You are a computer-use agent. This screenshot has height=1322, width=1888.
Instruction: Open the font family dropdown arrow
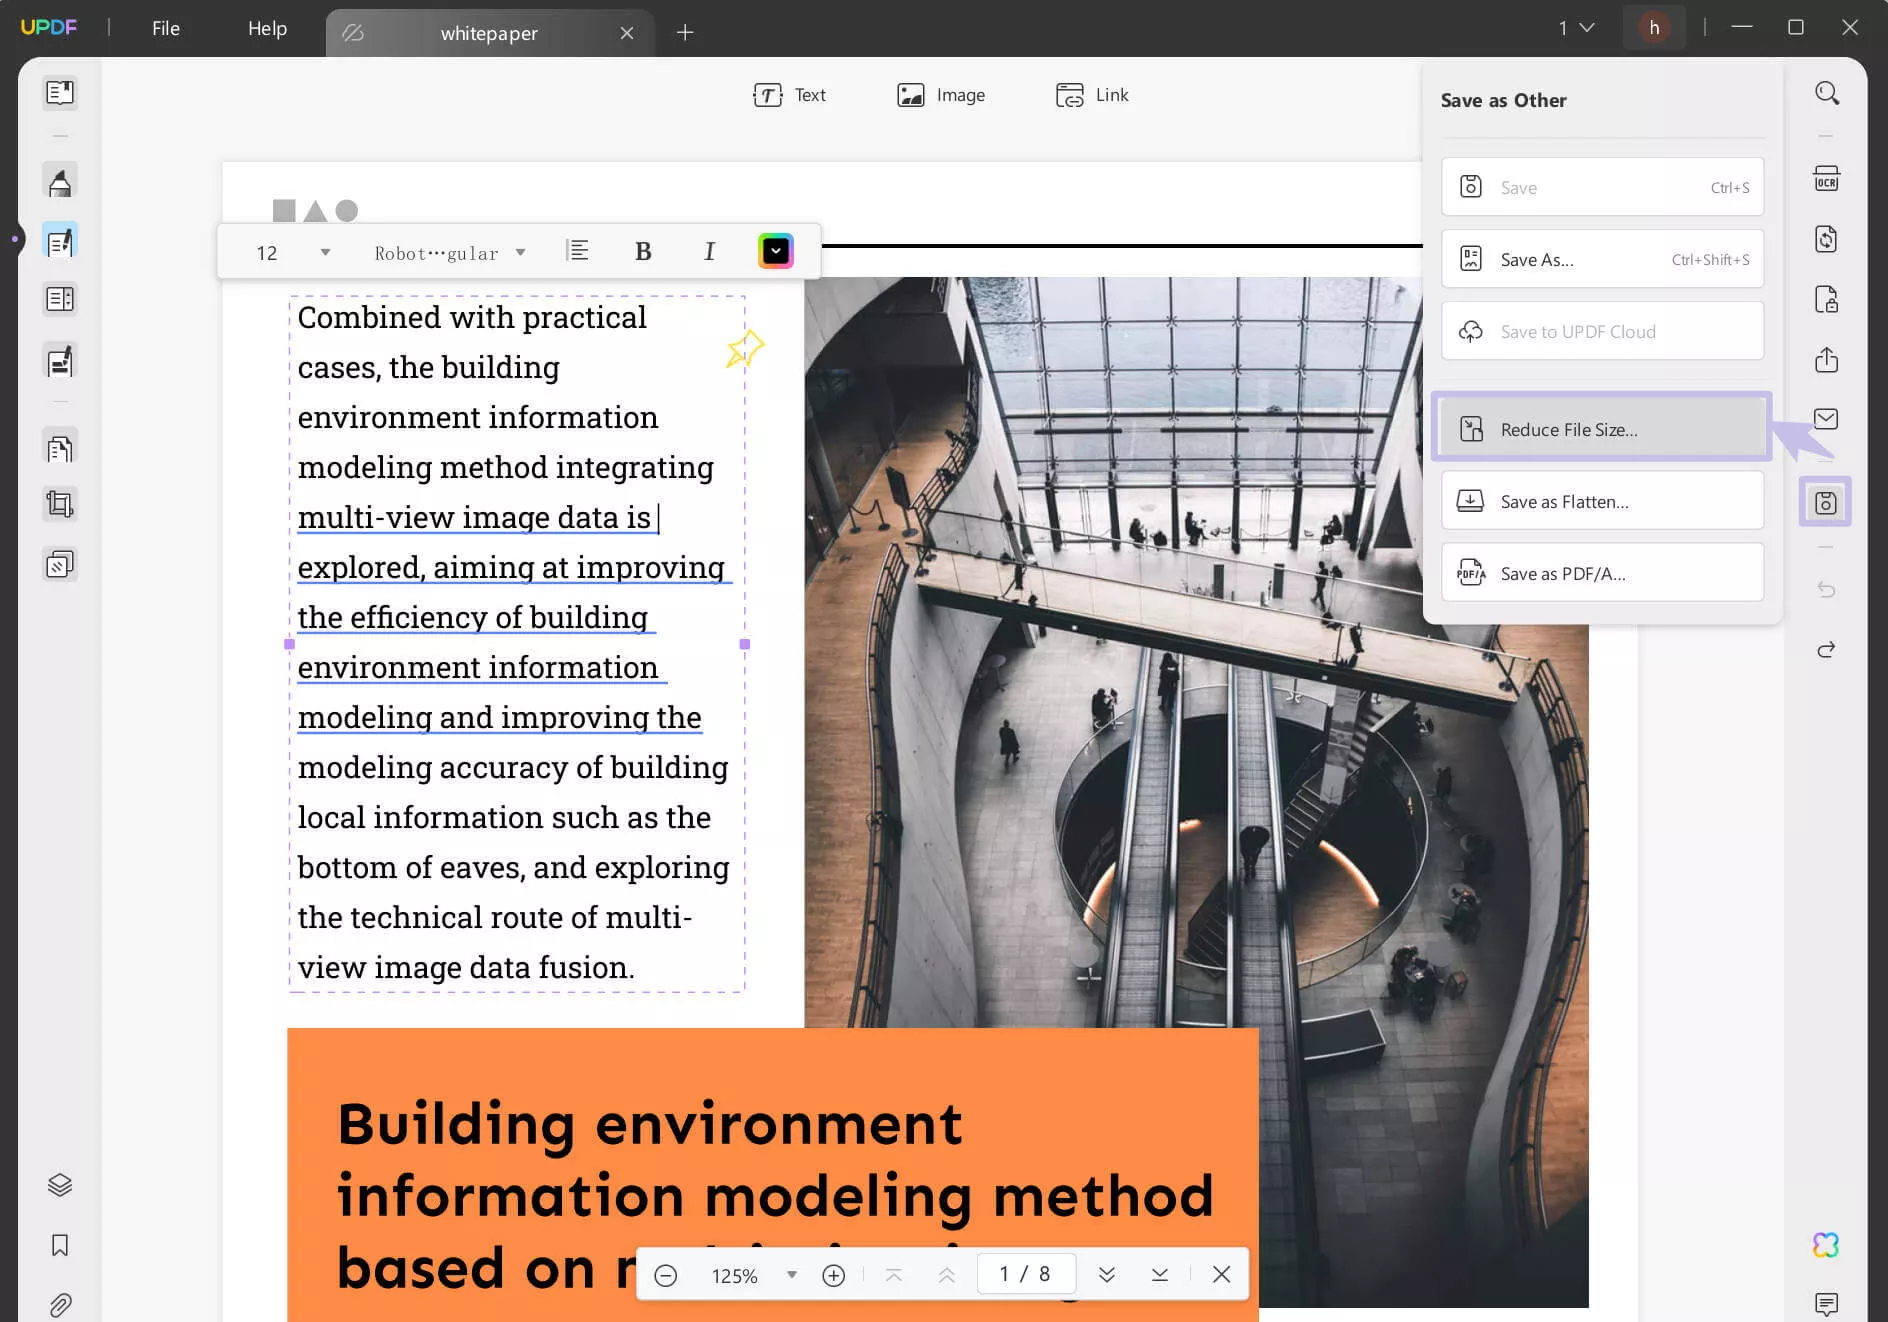pyautogui.click(x=520, y=253)
